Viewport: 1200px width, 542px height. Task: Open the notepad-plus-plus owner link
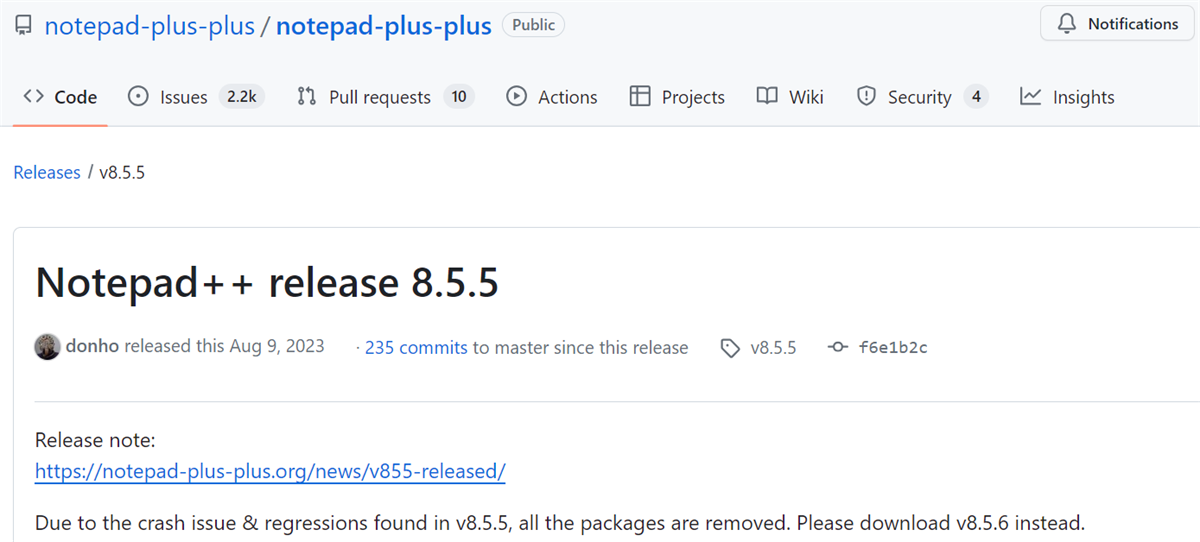[150, 25]
